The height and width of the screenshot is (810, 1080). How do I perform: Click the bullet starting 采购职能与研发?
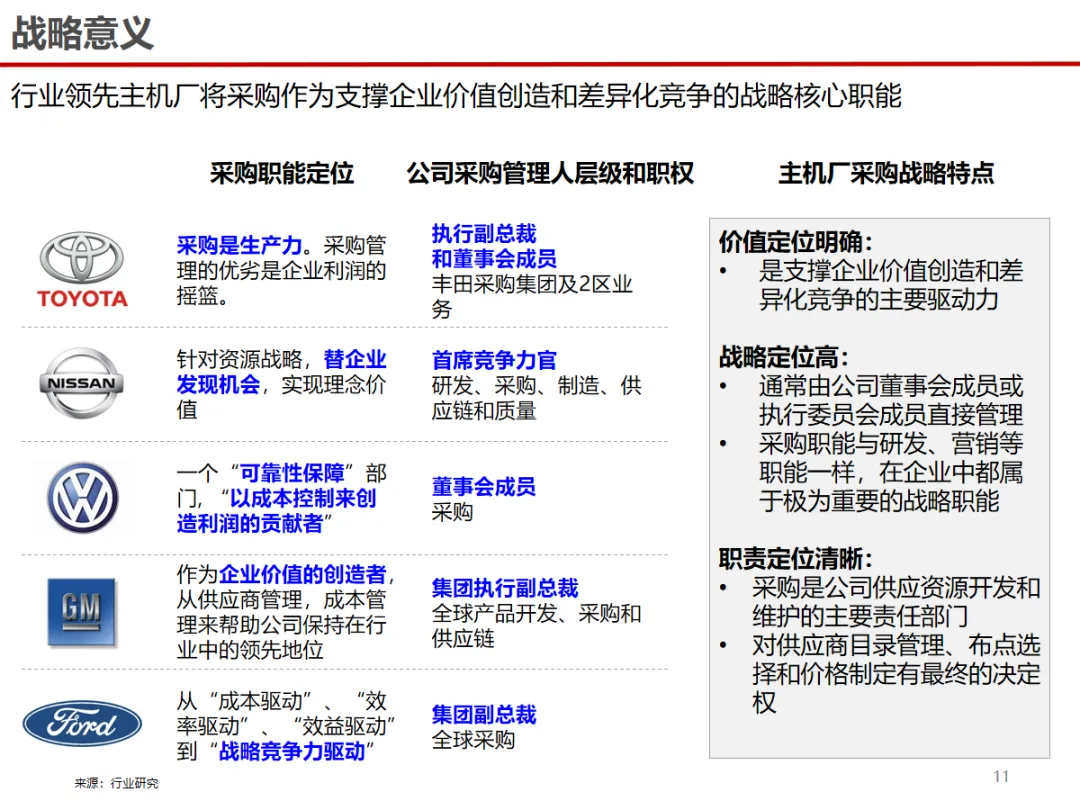tap(891, 472)
